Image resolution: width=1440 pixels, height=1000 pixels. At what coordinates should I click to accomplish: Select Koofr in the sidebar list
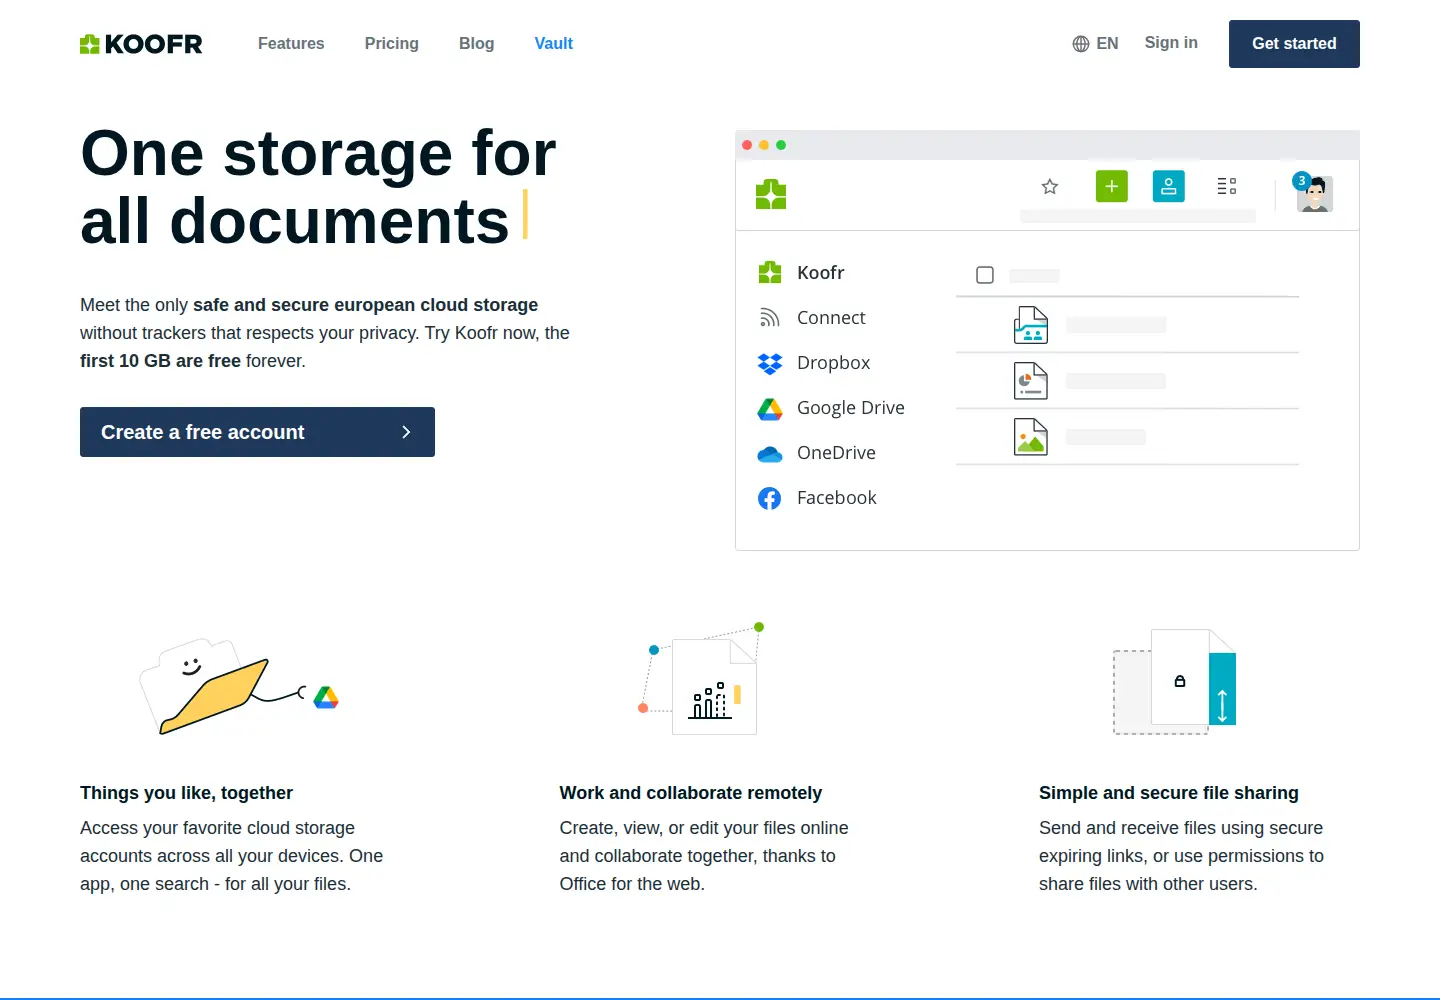(820, 272)
